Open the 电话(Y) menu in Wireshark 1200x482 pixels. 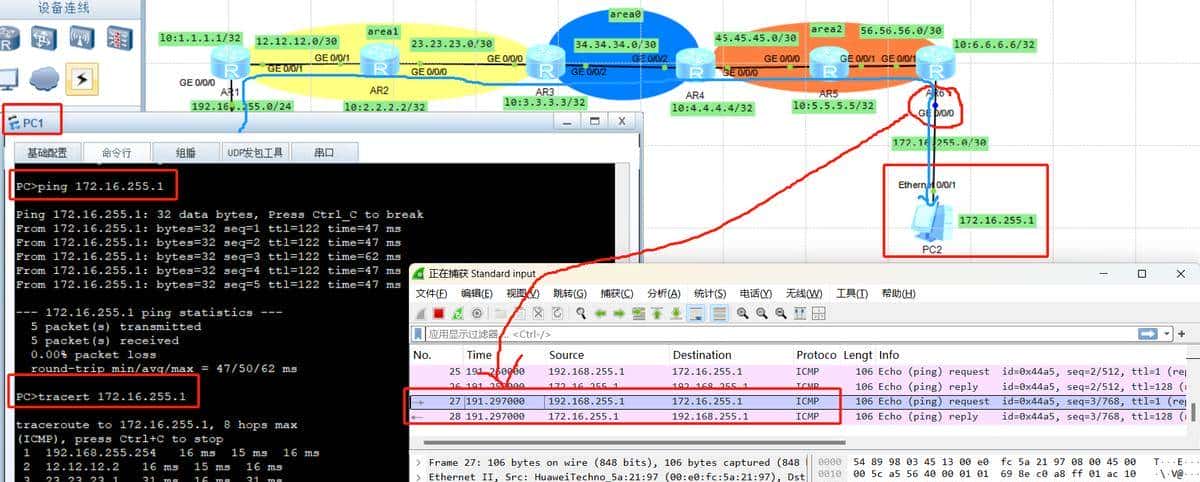tap(756, 293)
